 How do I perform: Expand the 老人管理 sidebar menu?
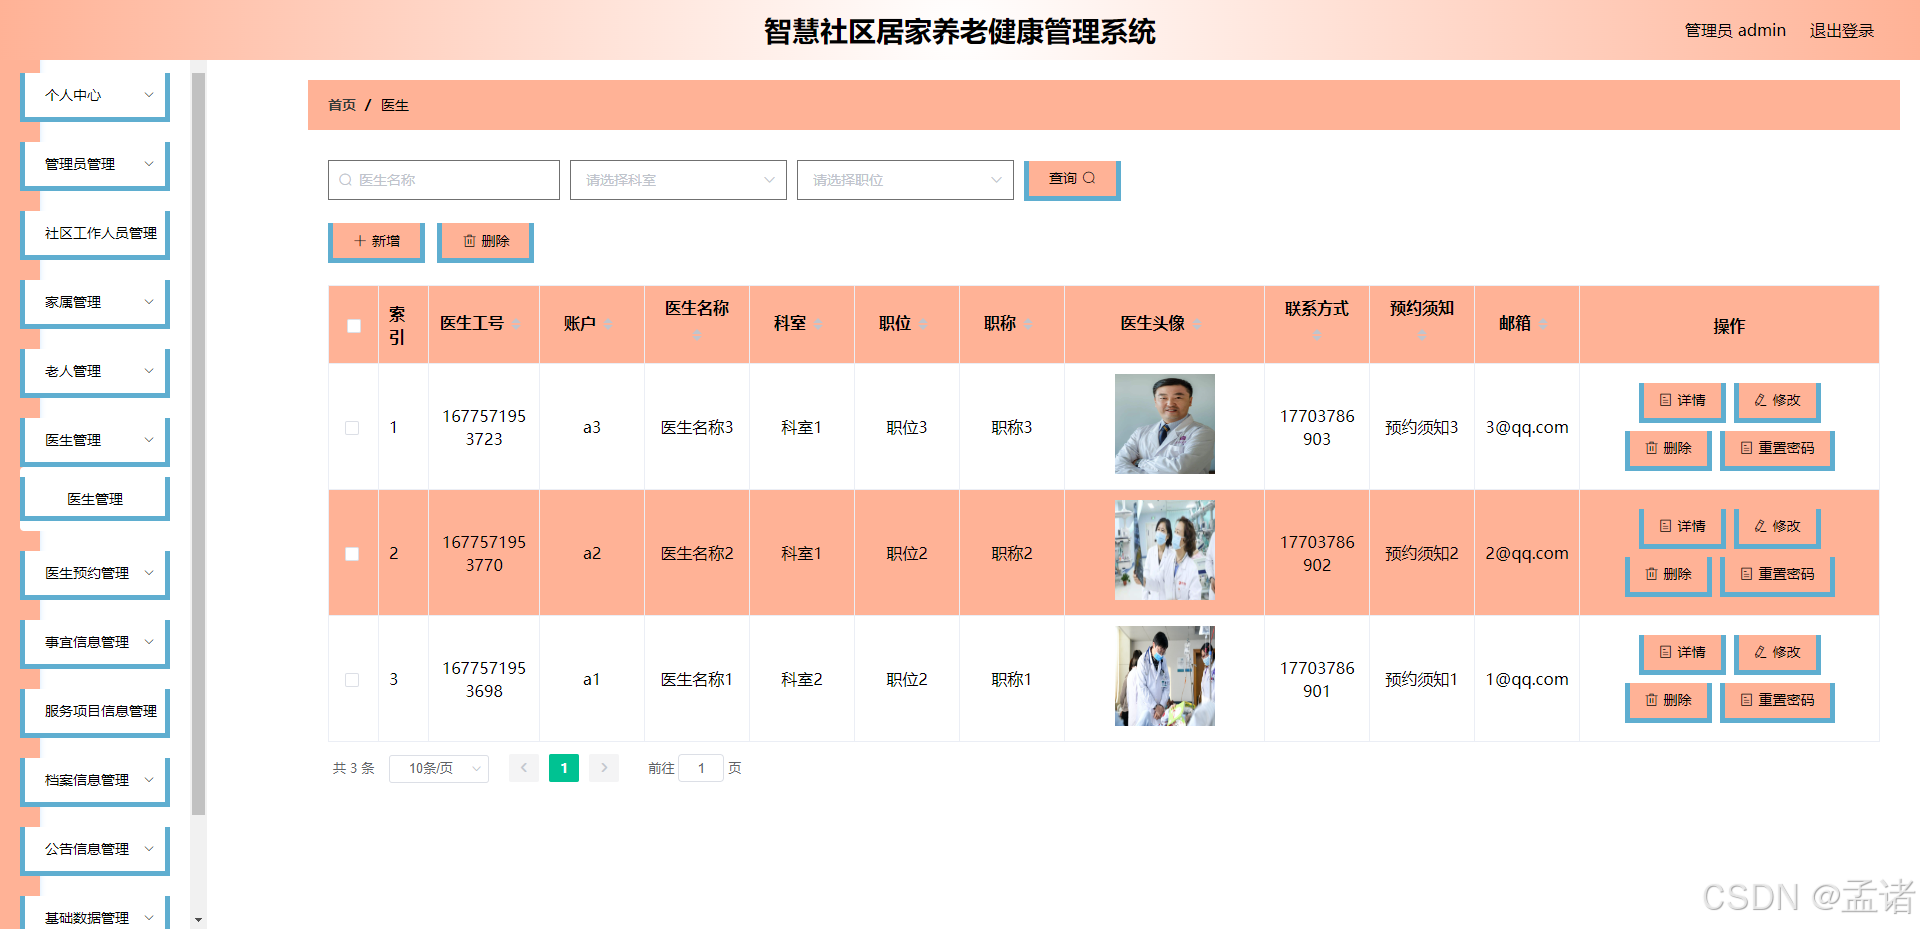94,371
